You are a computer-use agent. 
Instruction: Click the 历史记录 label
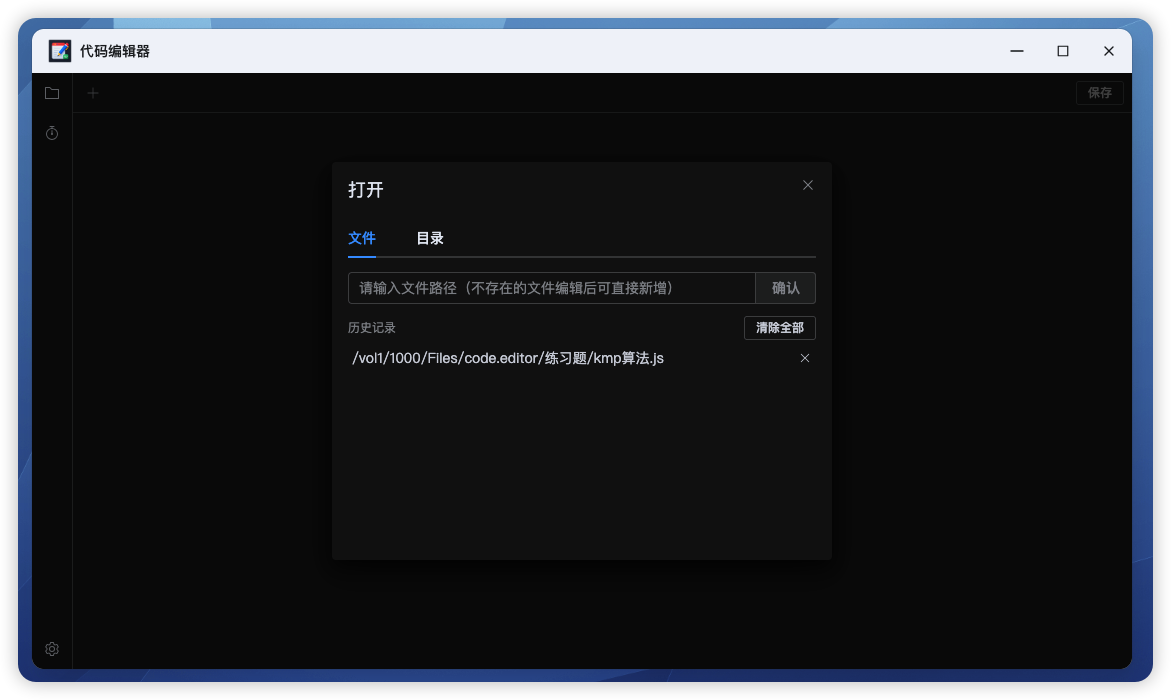(372, 328)
